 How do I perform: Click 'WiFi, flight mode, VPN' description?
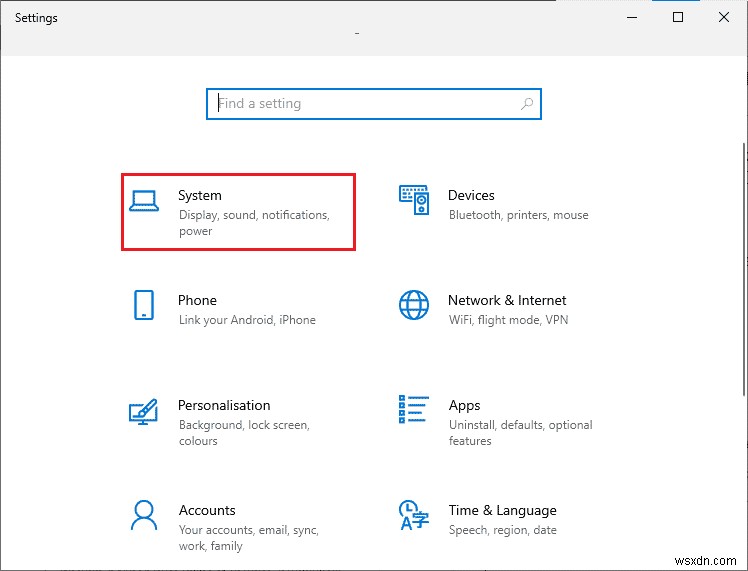pos(509,320)
